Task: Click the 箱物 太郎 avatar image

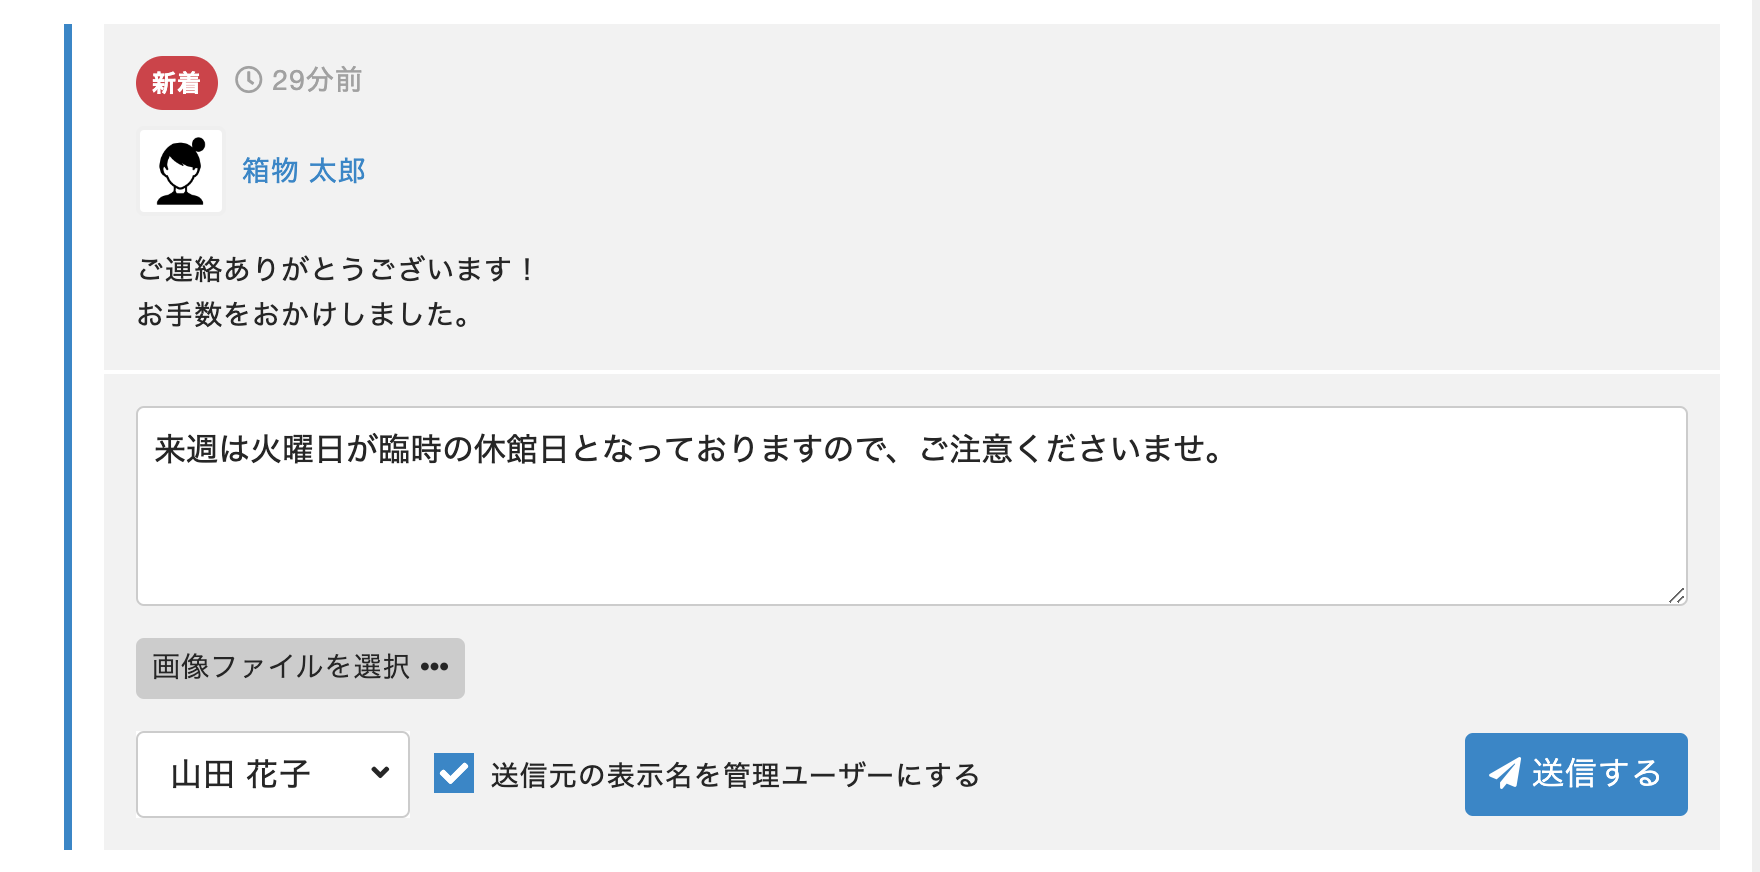Action: pos(181,171)
